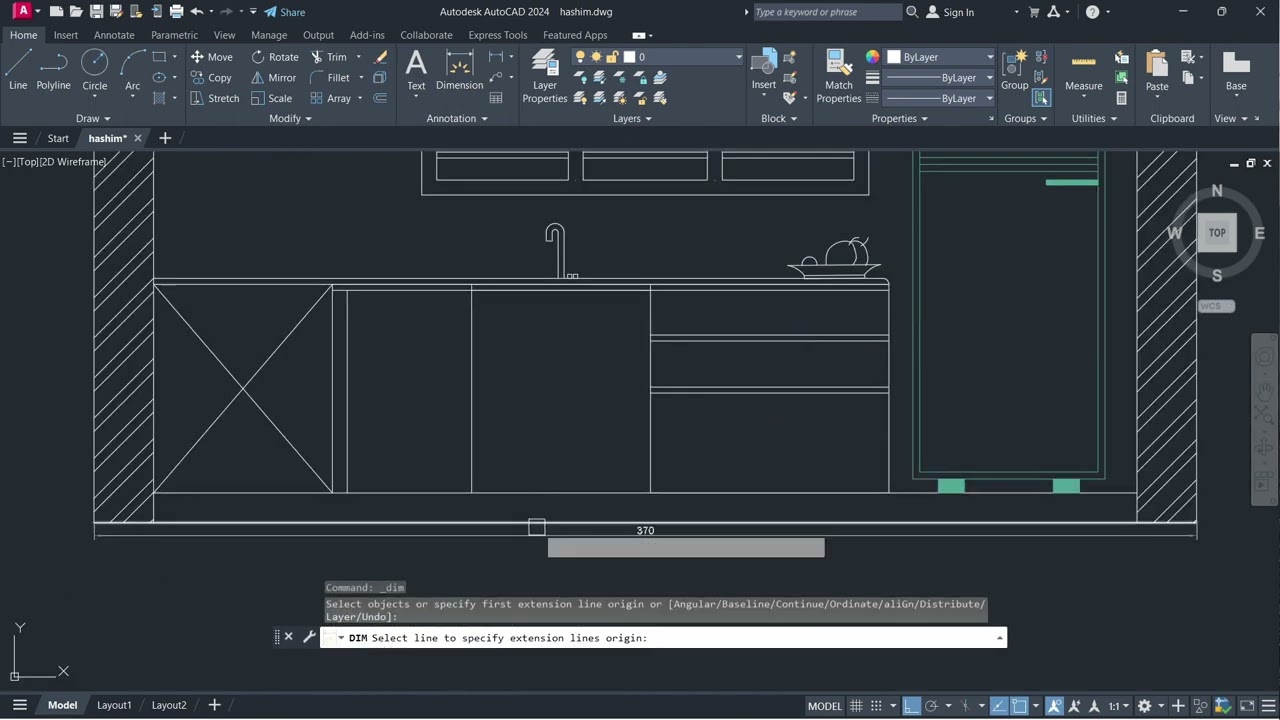Select the Rotate tool
1280x720 pixels.
(274, 57)
